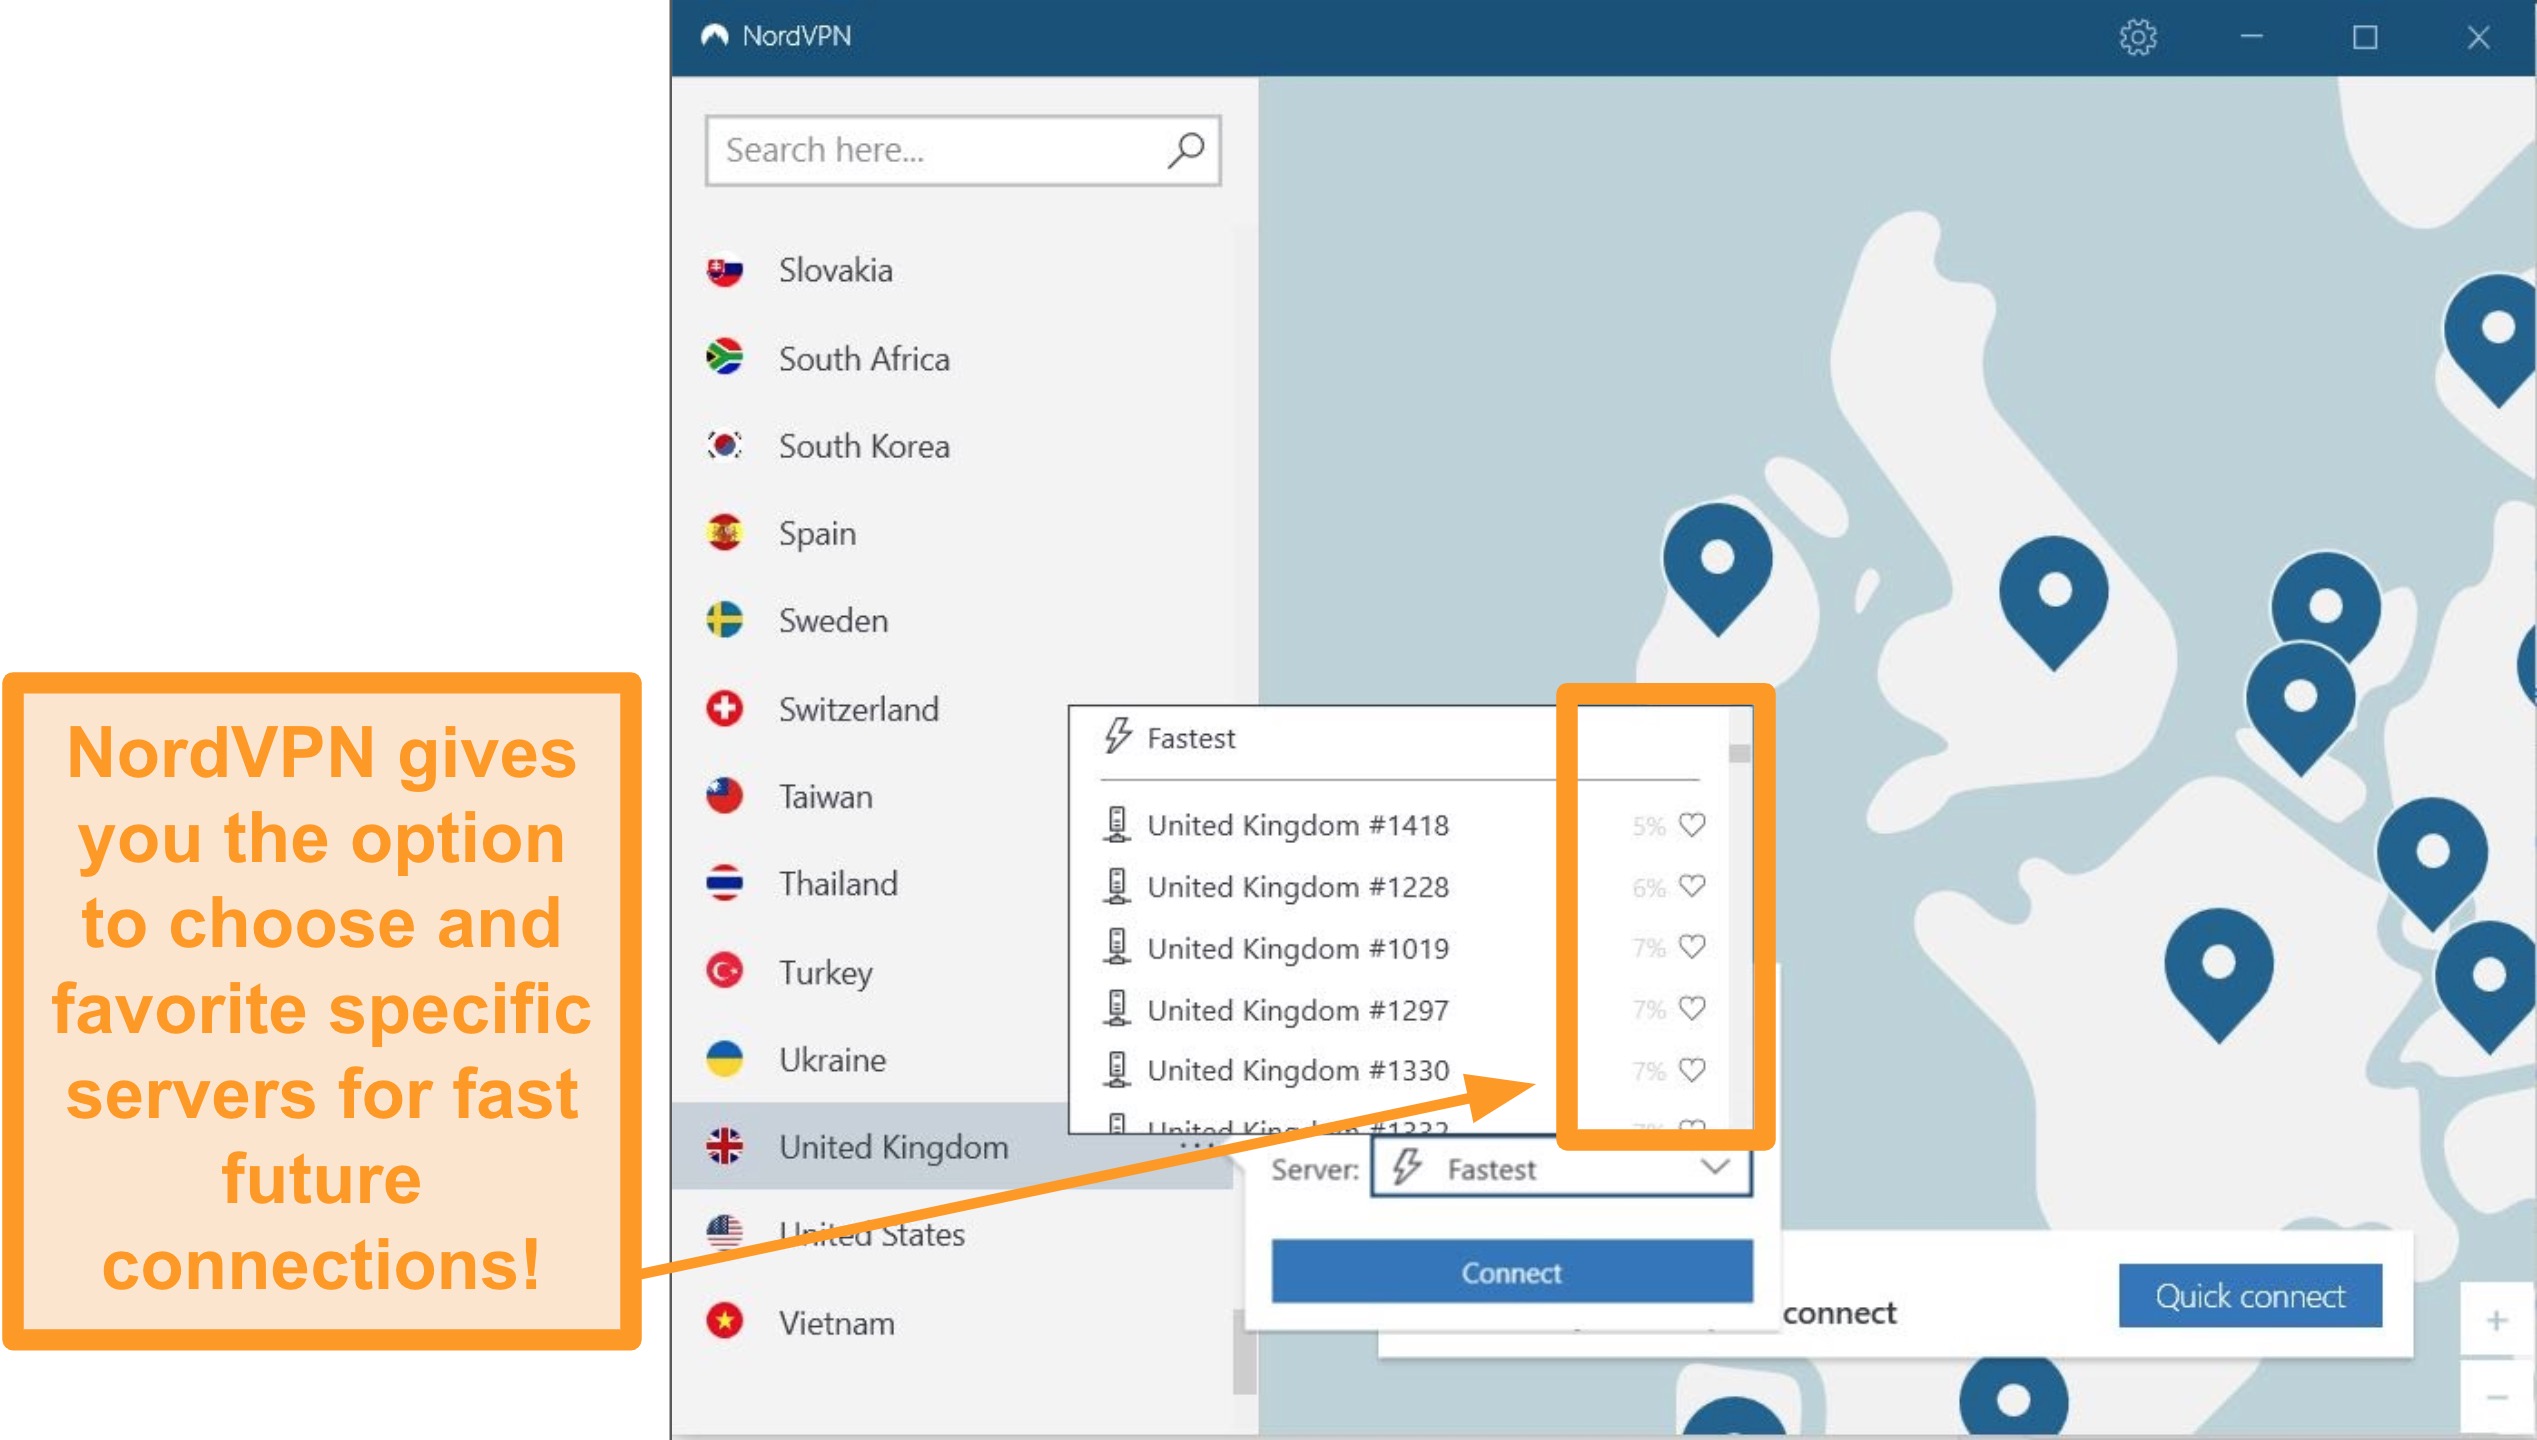Select South Africa flag icon

coord(724,358)
